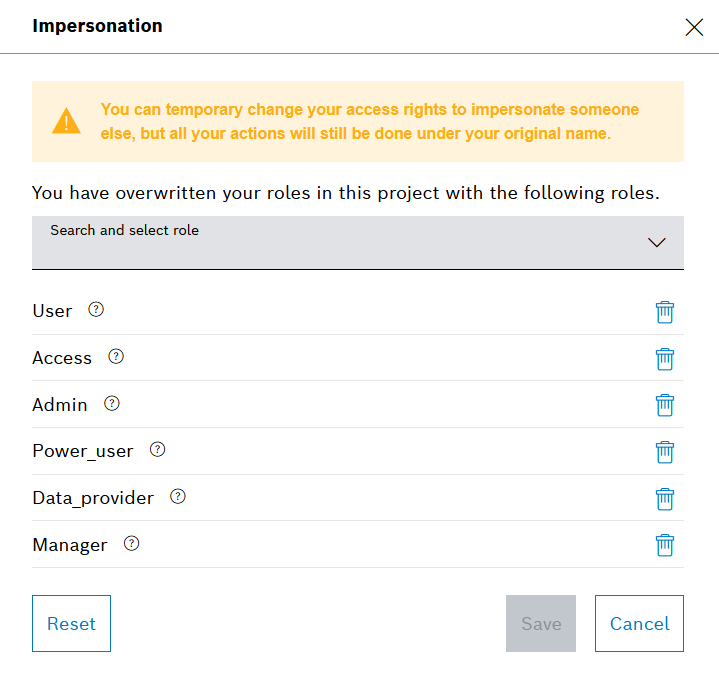This screenshot has width=719, height=685.
Task: Close the Impersonation dialog with X
Action: [x=694, y=27]
